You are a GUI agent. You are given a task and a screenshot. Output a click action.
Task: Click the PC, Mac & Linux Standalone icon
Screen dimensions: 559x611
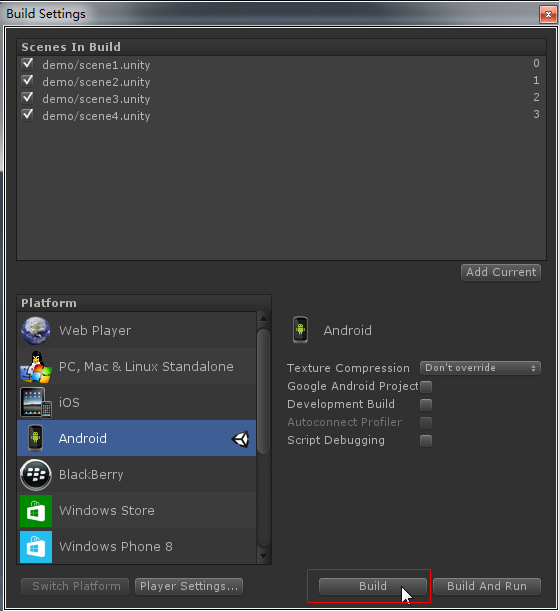(35, 367)
